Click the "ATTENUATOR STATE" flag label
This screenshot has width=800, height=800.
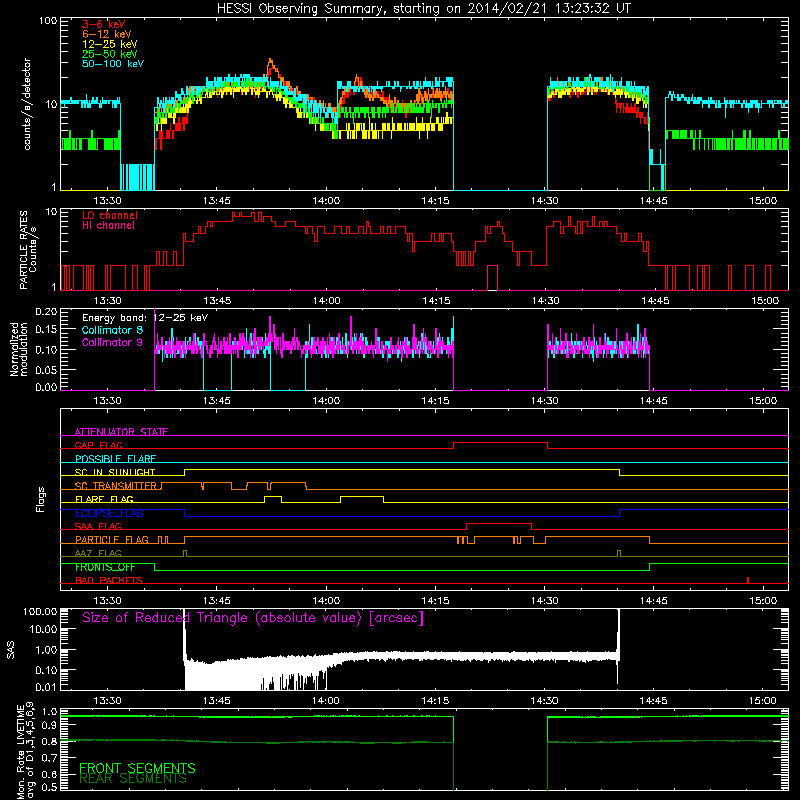tap(121, 432)
